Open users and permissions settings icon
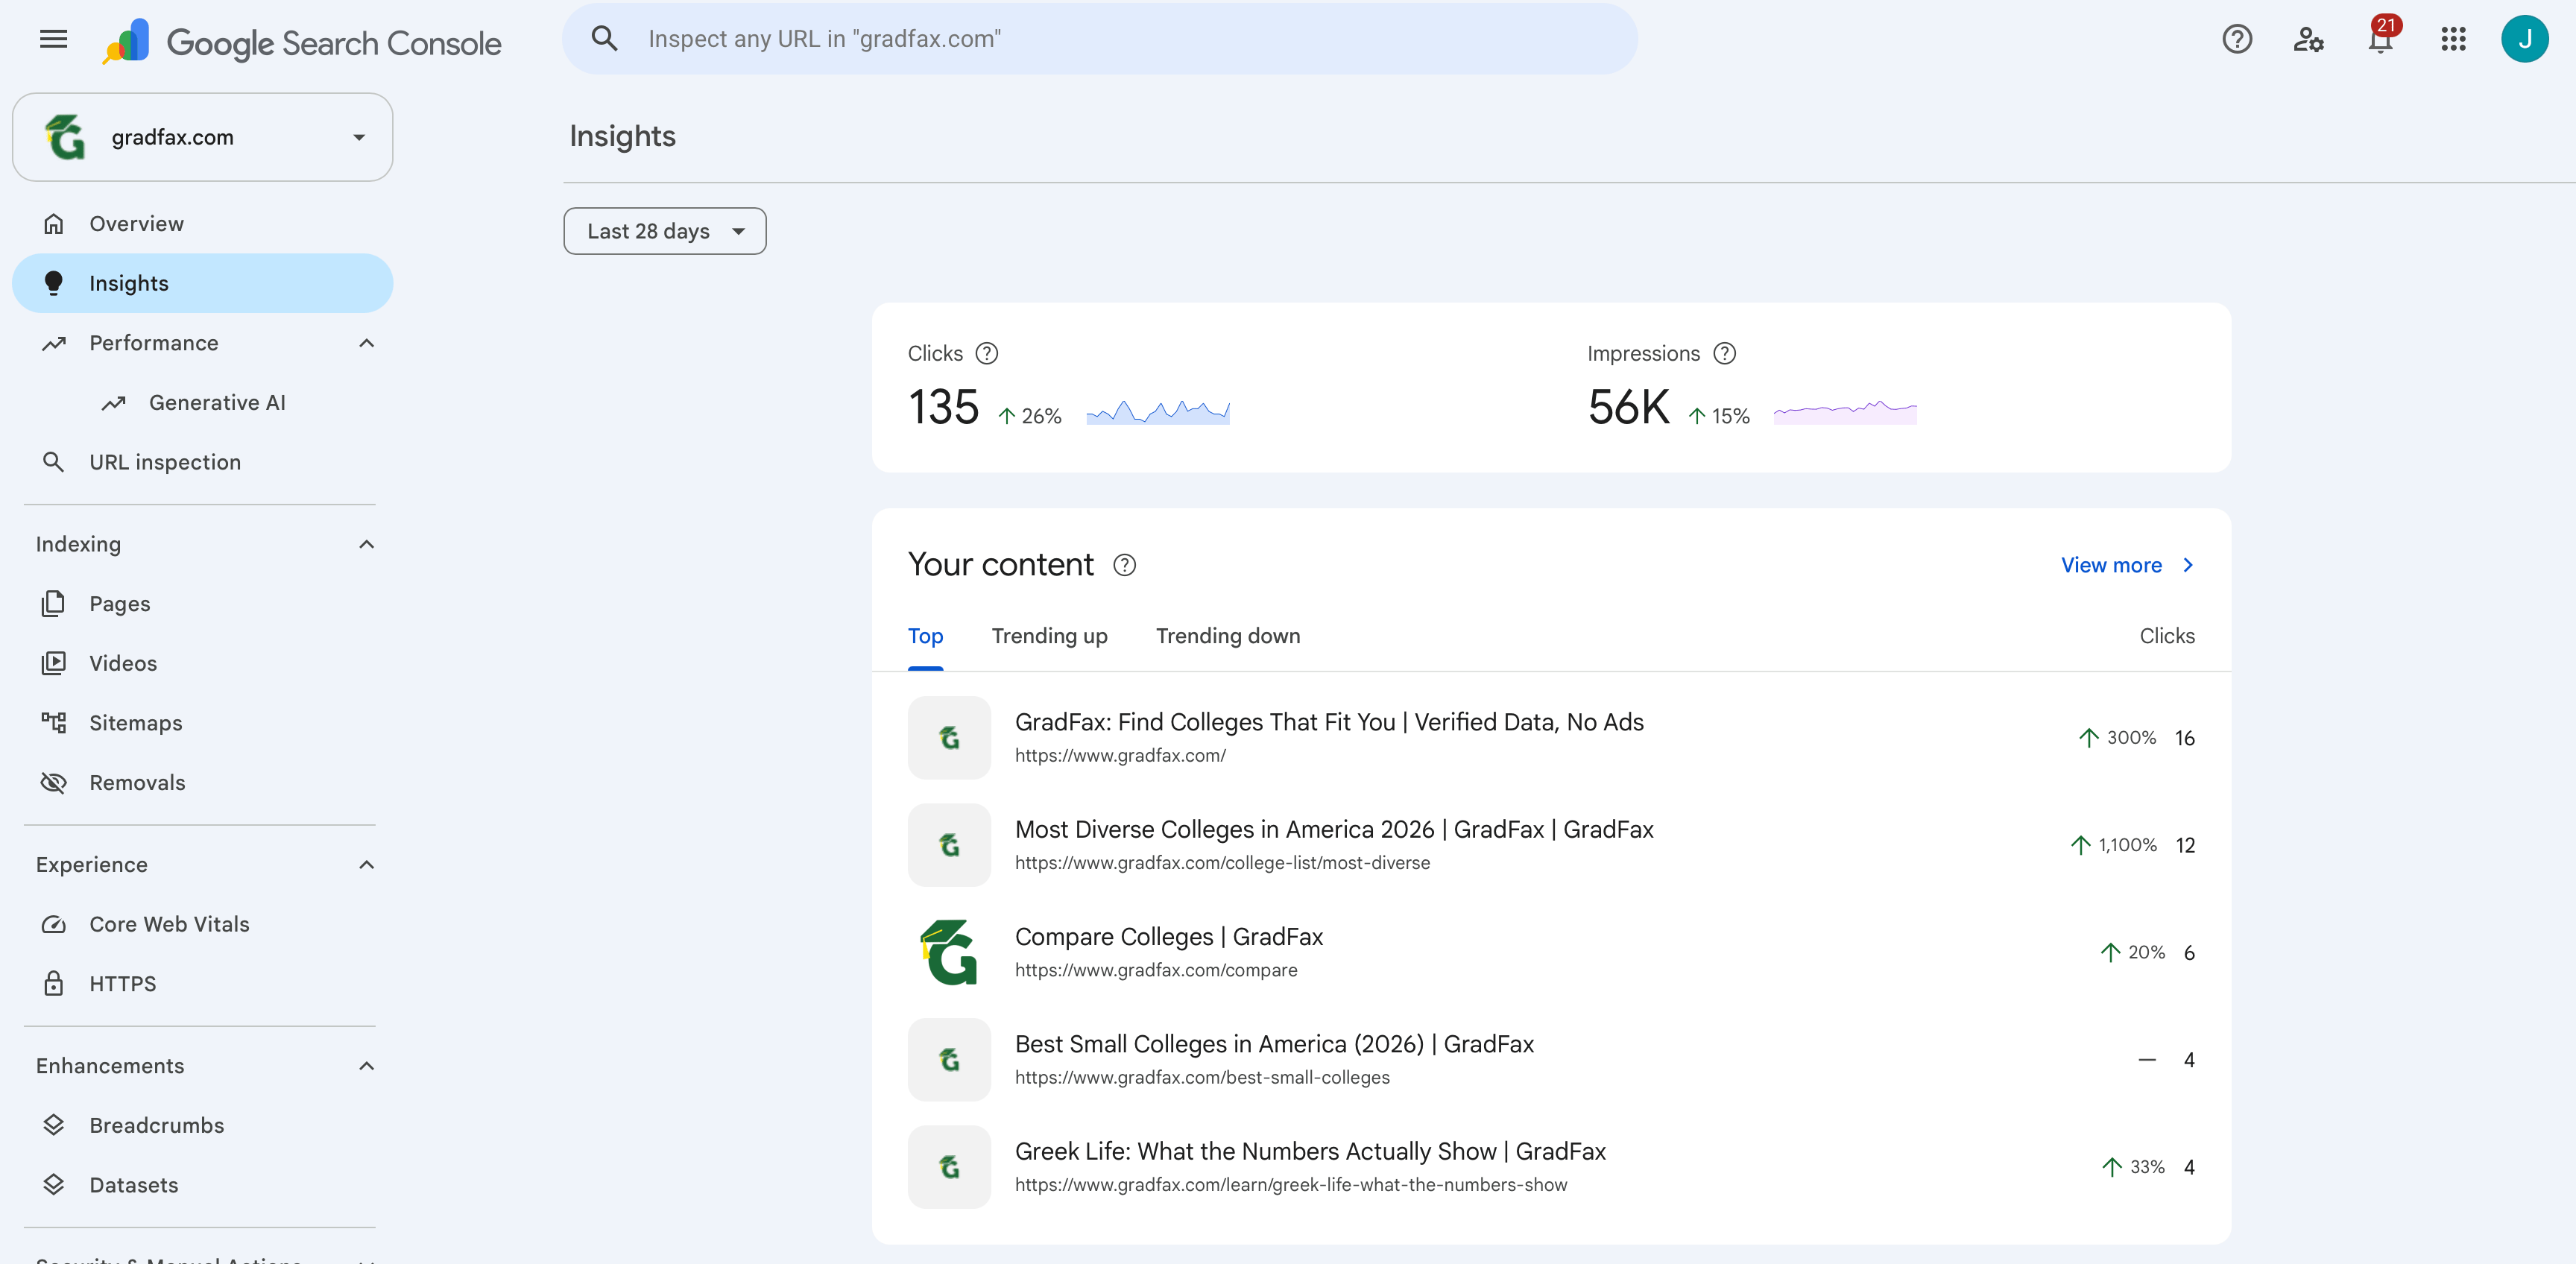 click(2308, 39)
